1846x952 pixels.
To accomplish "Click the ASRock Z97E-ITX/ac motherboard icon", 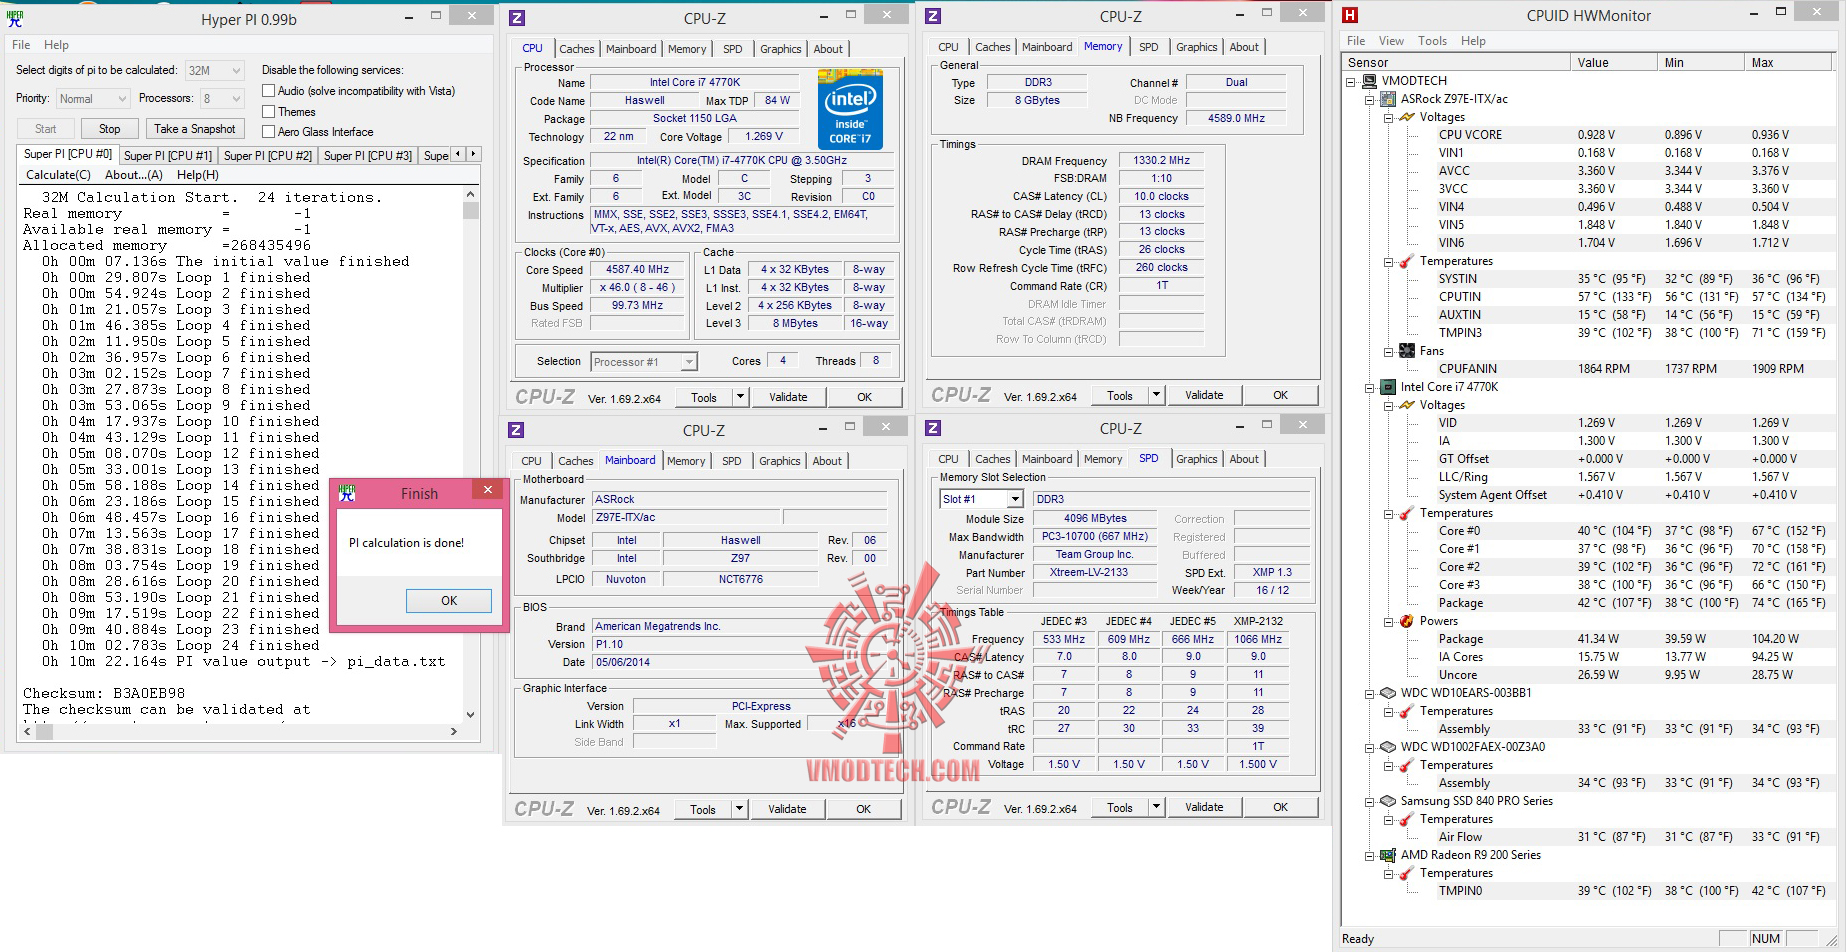I will tap(1388, 99).
